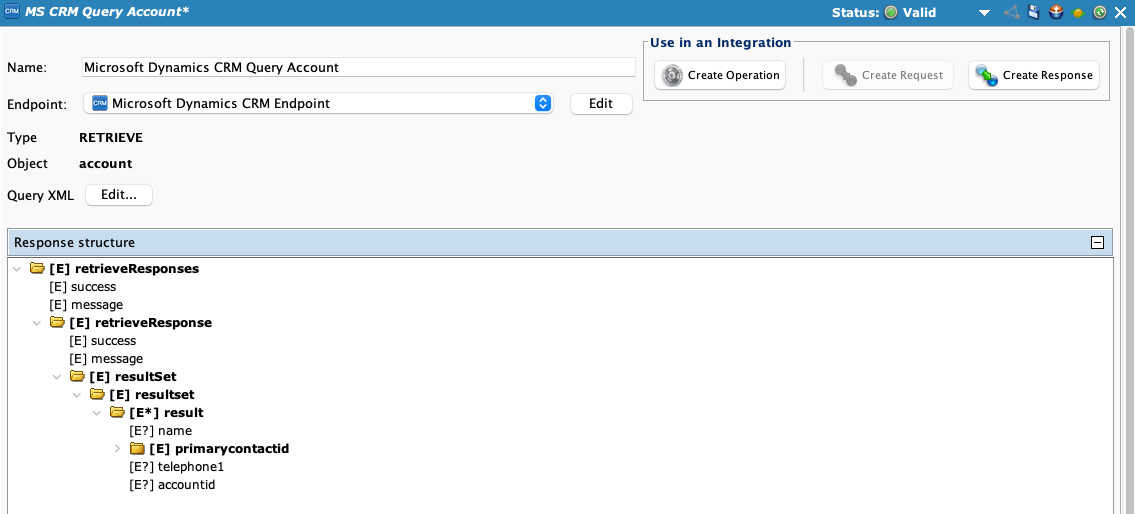Viewport: 1135px width, 514px height.
Task: Open the Query XML Edit... button
Action: [x=119, y=195]
